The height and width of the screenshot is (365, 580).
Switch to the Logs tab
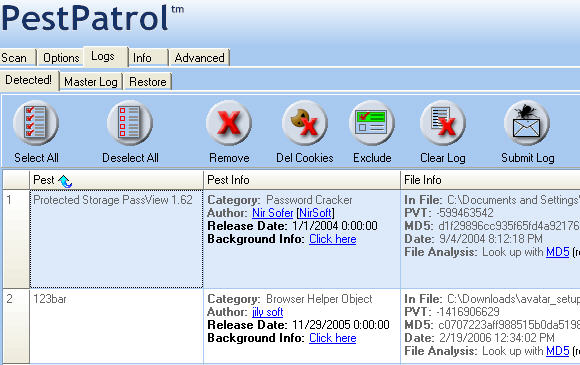[106, 56]
